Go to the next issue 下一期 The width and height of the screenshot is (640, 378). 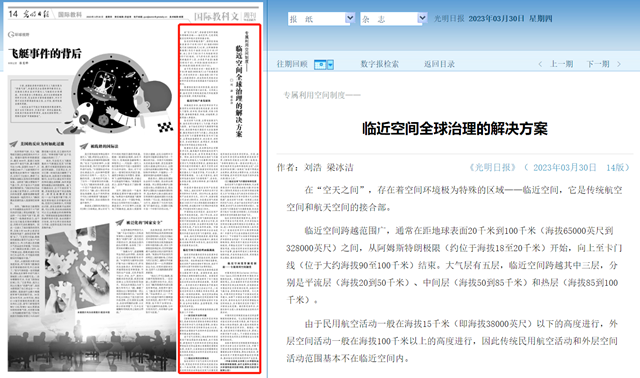pos(598,64)
